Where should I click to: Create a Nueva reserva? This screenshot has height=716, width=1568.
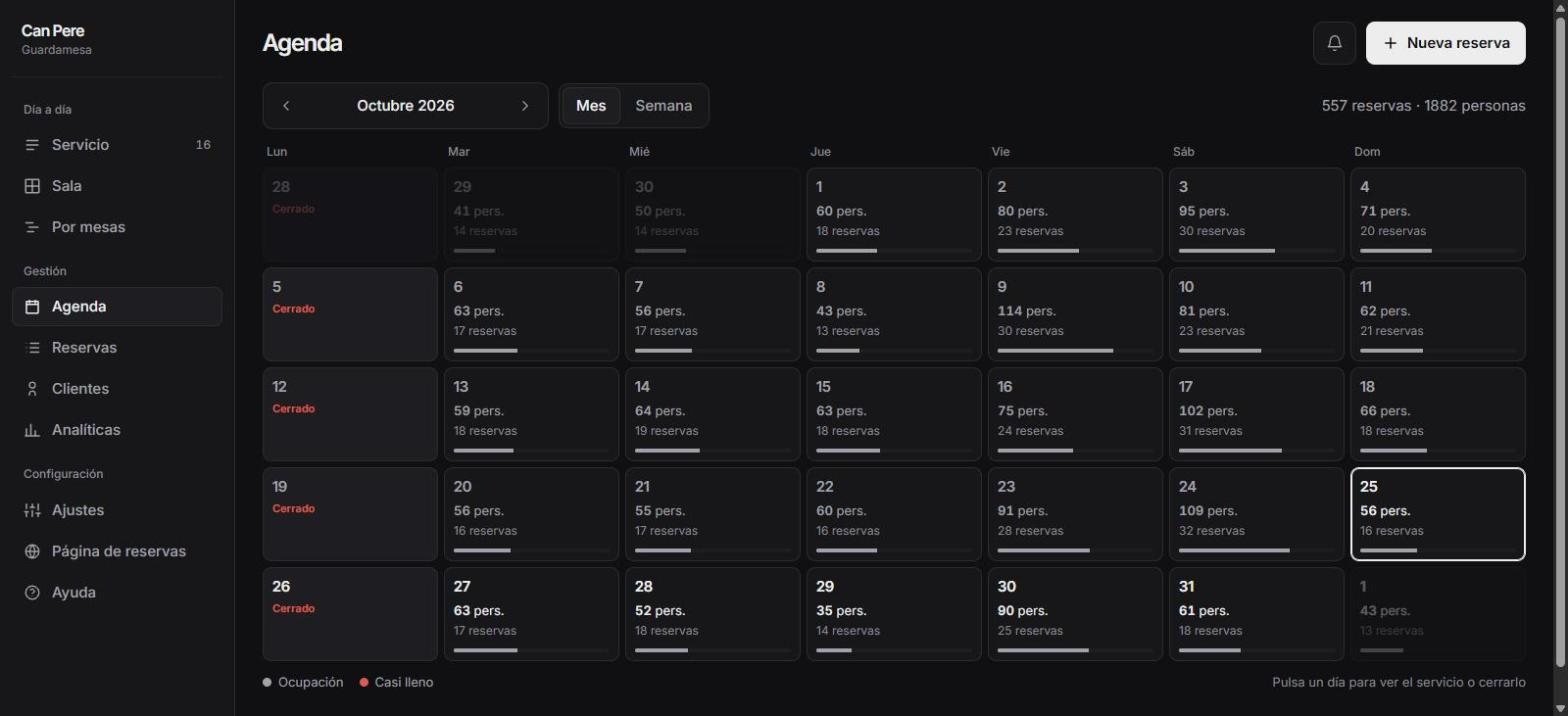(1446, 43)
